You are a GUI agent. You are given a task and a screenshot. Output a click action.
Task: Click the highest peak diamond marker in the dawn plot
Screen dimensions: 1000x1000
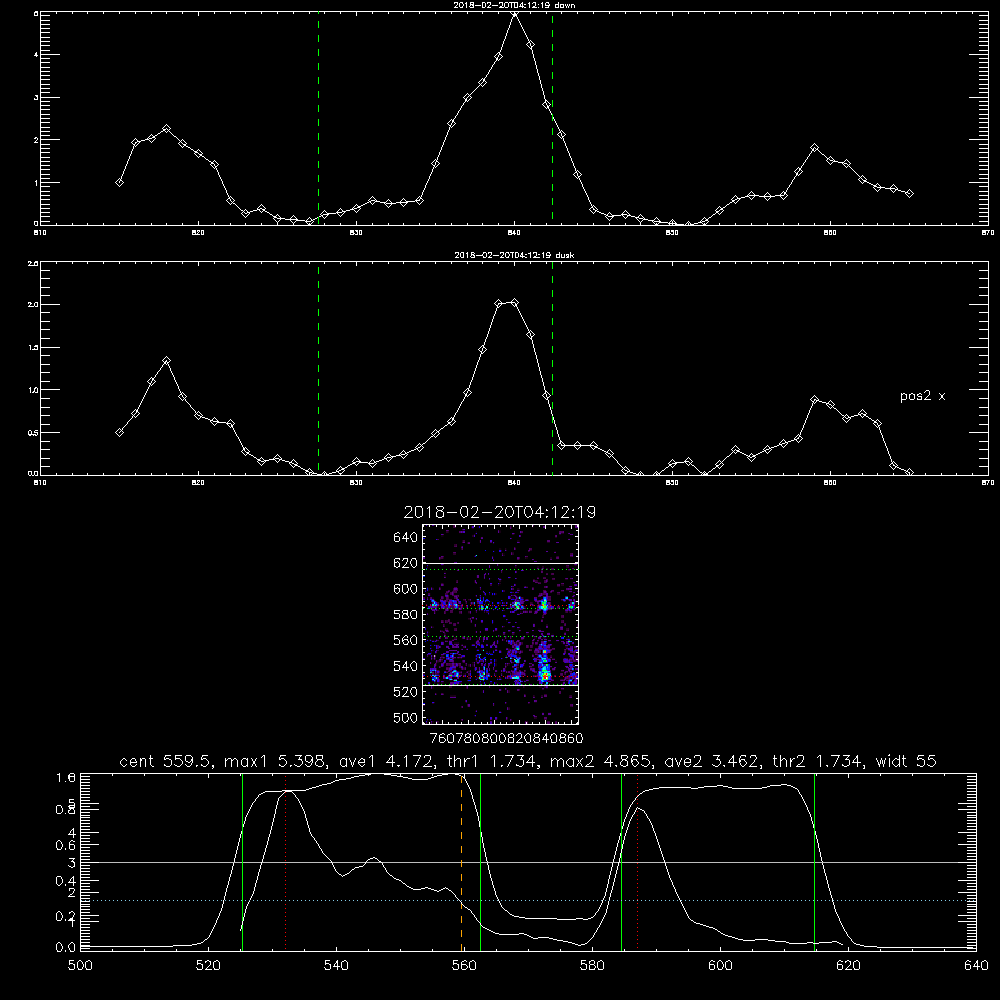[515, 14]
